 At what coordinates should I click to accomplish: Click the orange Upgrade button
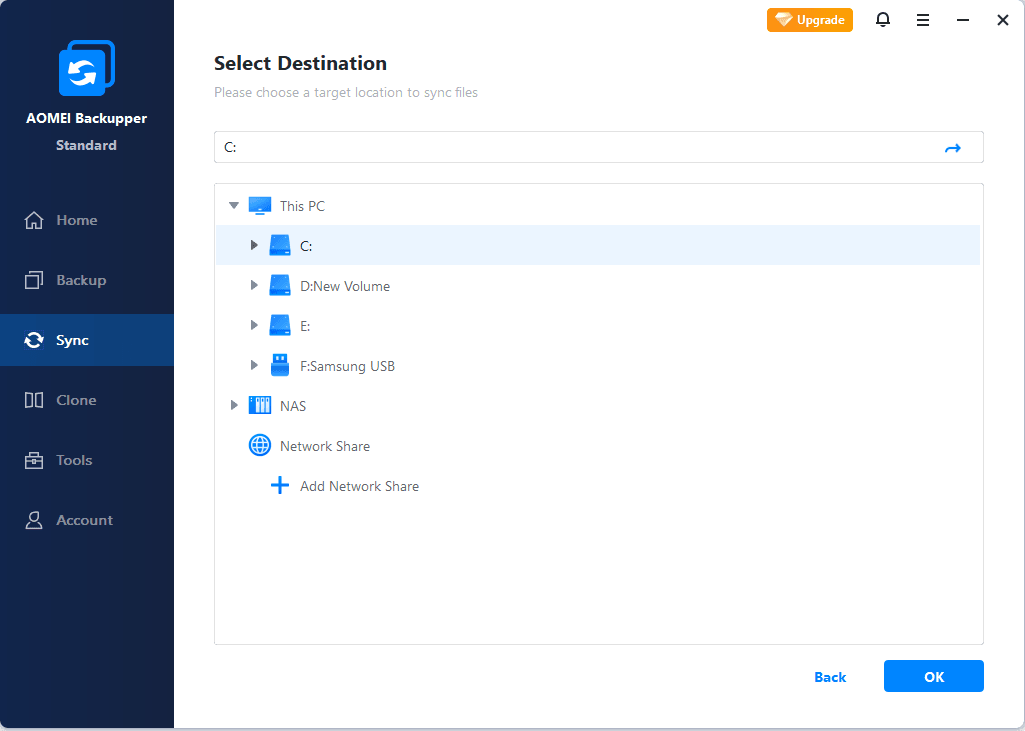coord(810,20)
